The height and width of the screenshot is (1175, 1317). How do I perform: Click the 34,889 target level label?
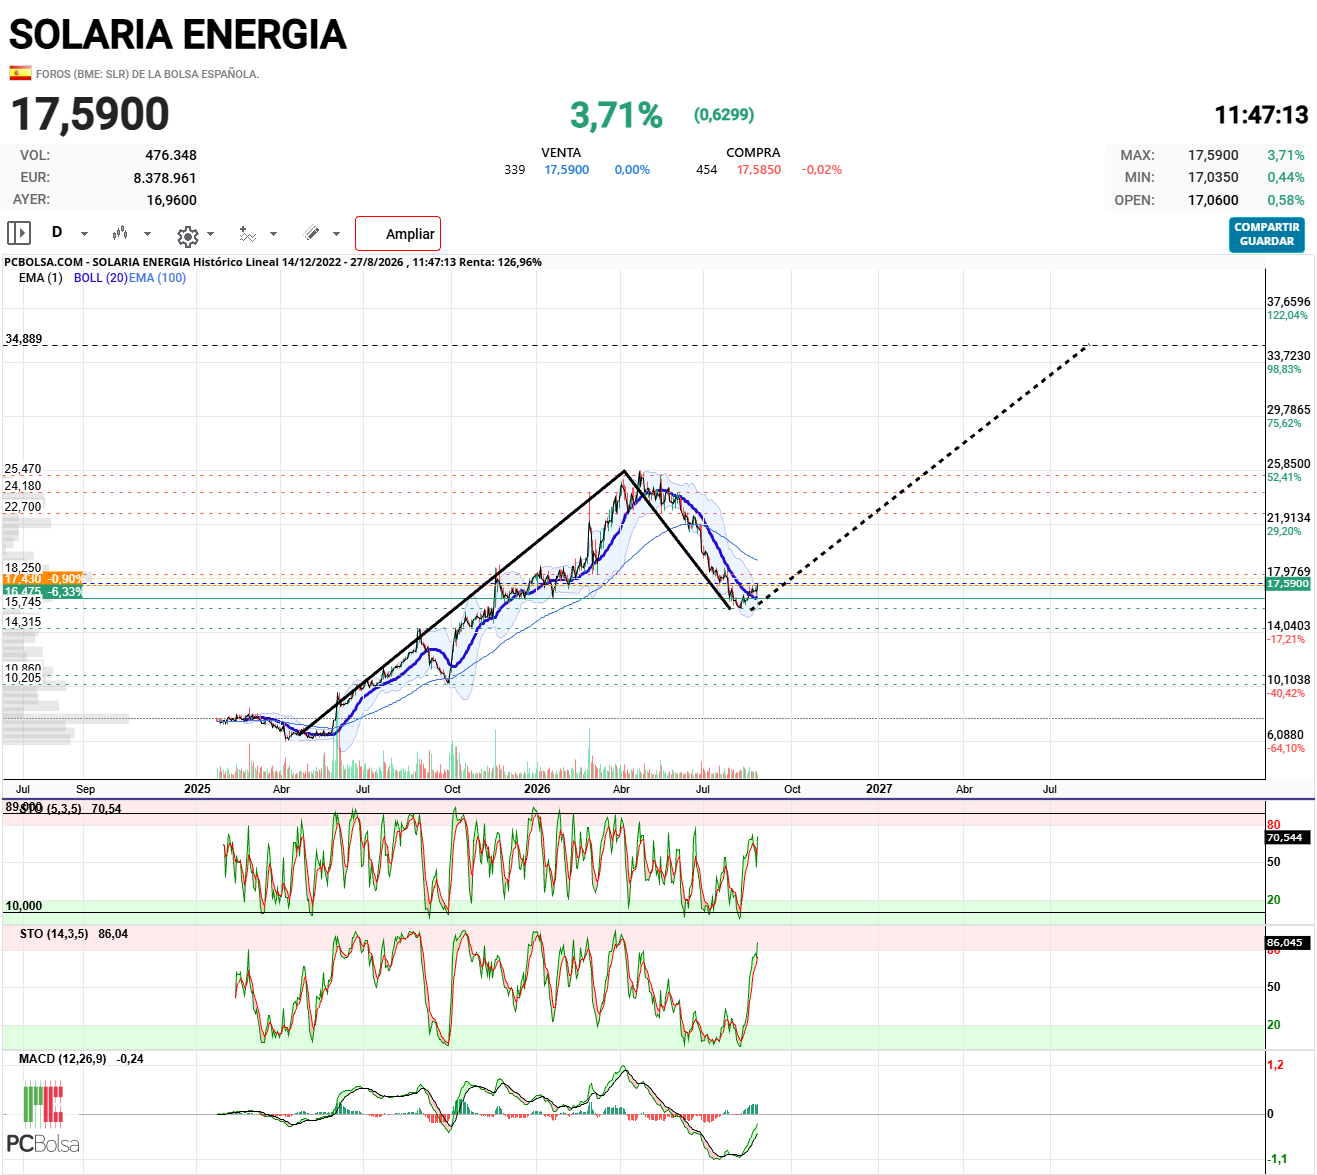(24, 339)
